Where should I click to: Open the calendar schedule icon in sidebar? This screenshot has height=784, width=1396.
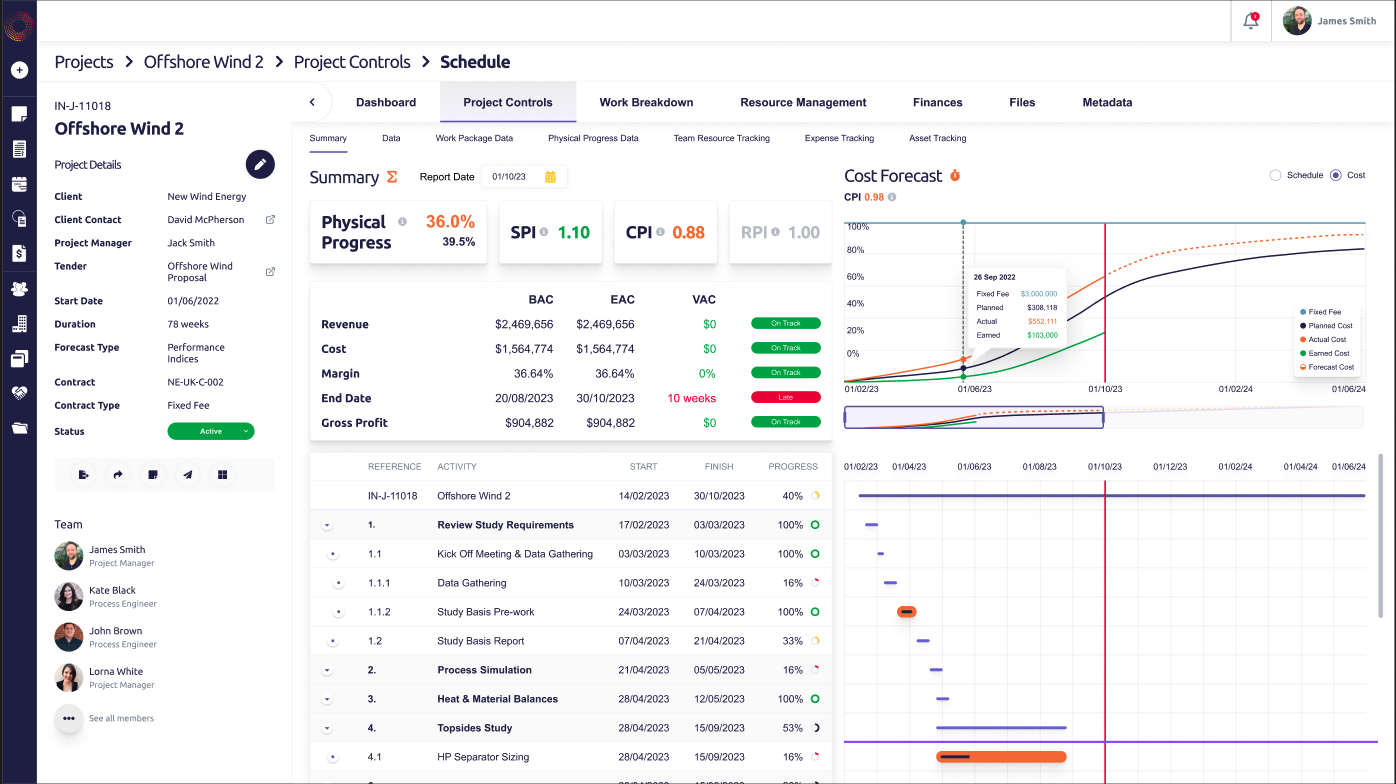tap(19, 184)
